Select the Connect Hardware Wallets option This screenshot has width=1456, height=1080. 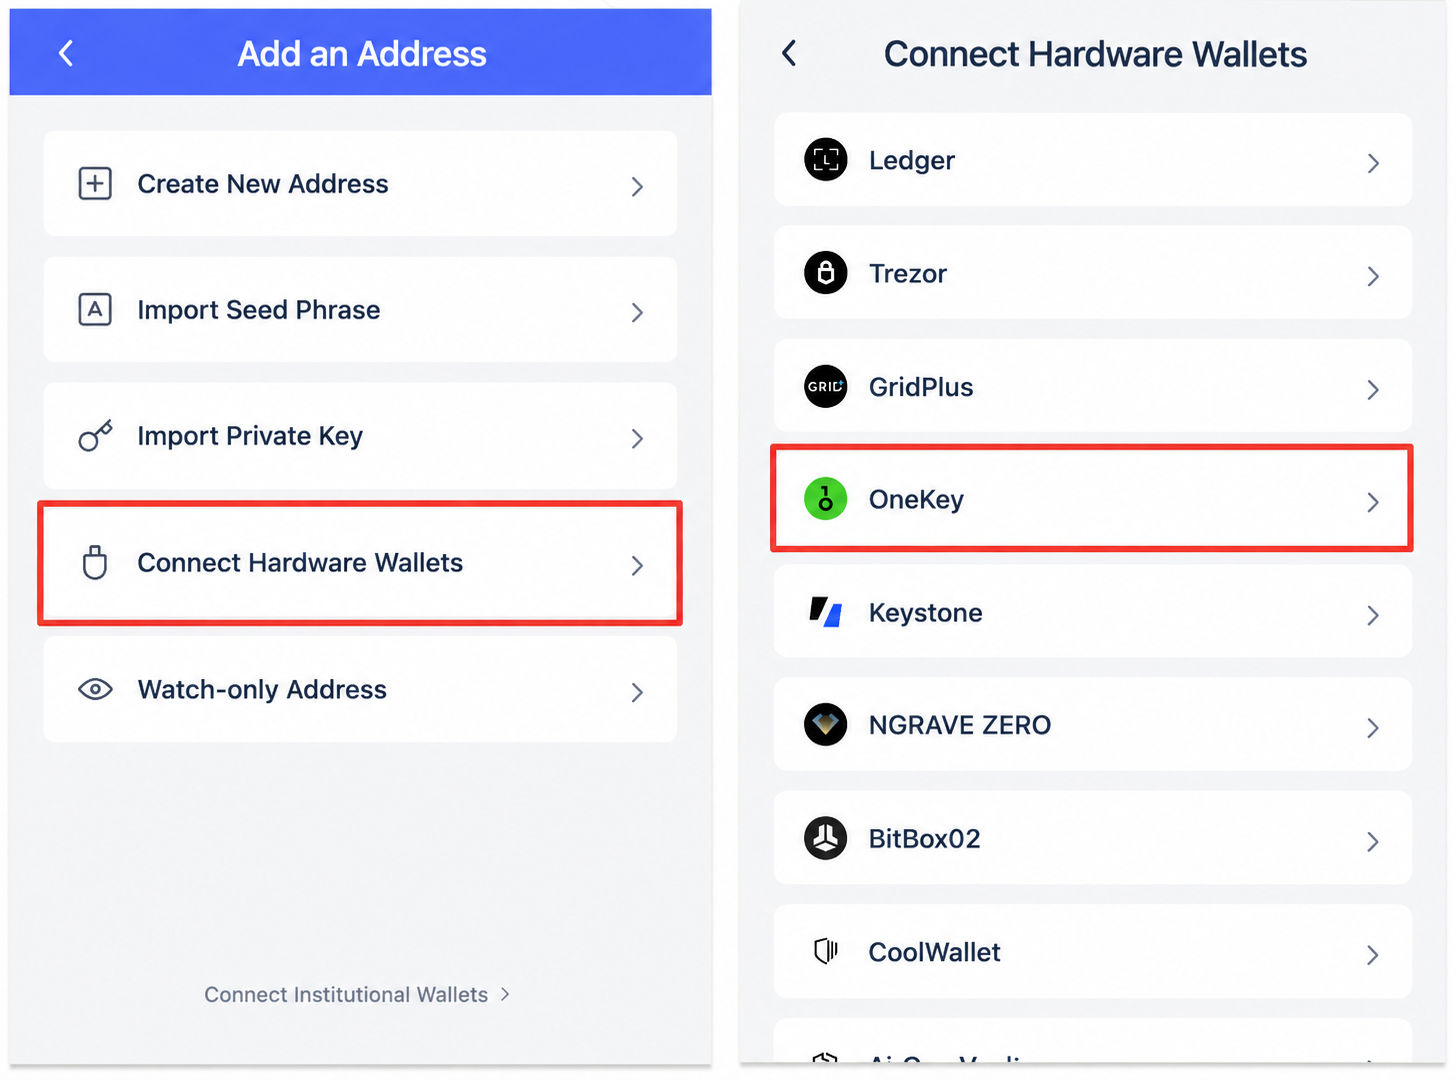[x=360, y=563]
